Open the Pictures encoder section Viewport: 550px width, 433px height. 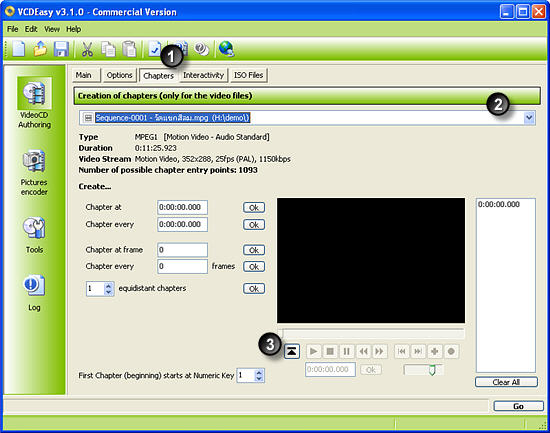click(x=34, y=172)
